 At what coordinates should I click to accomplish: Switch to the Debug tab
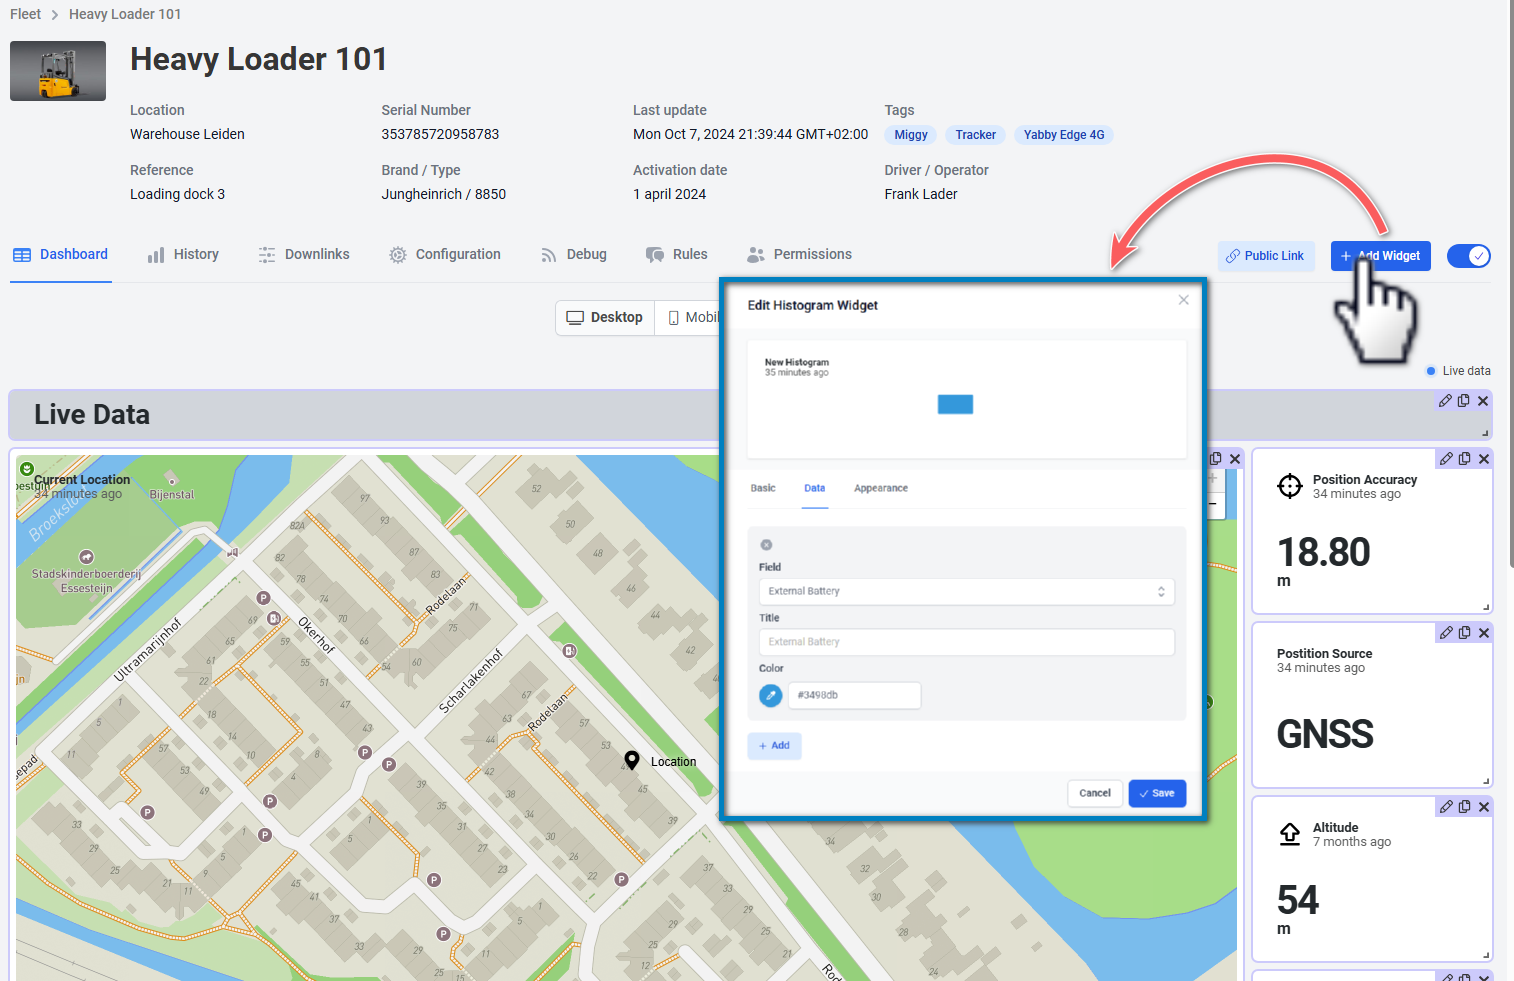pos(574,255)
